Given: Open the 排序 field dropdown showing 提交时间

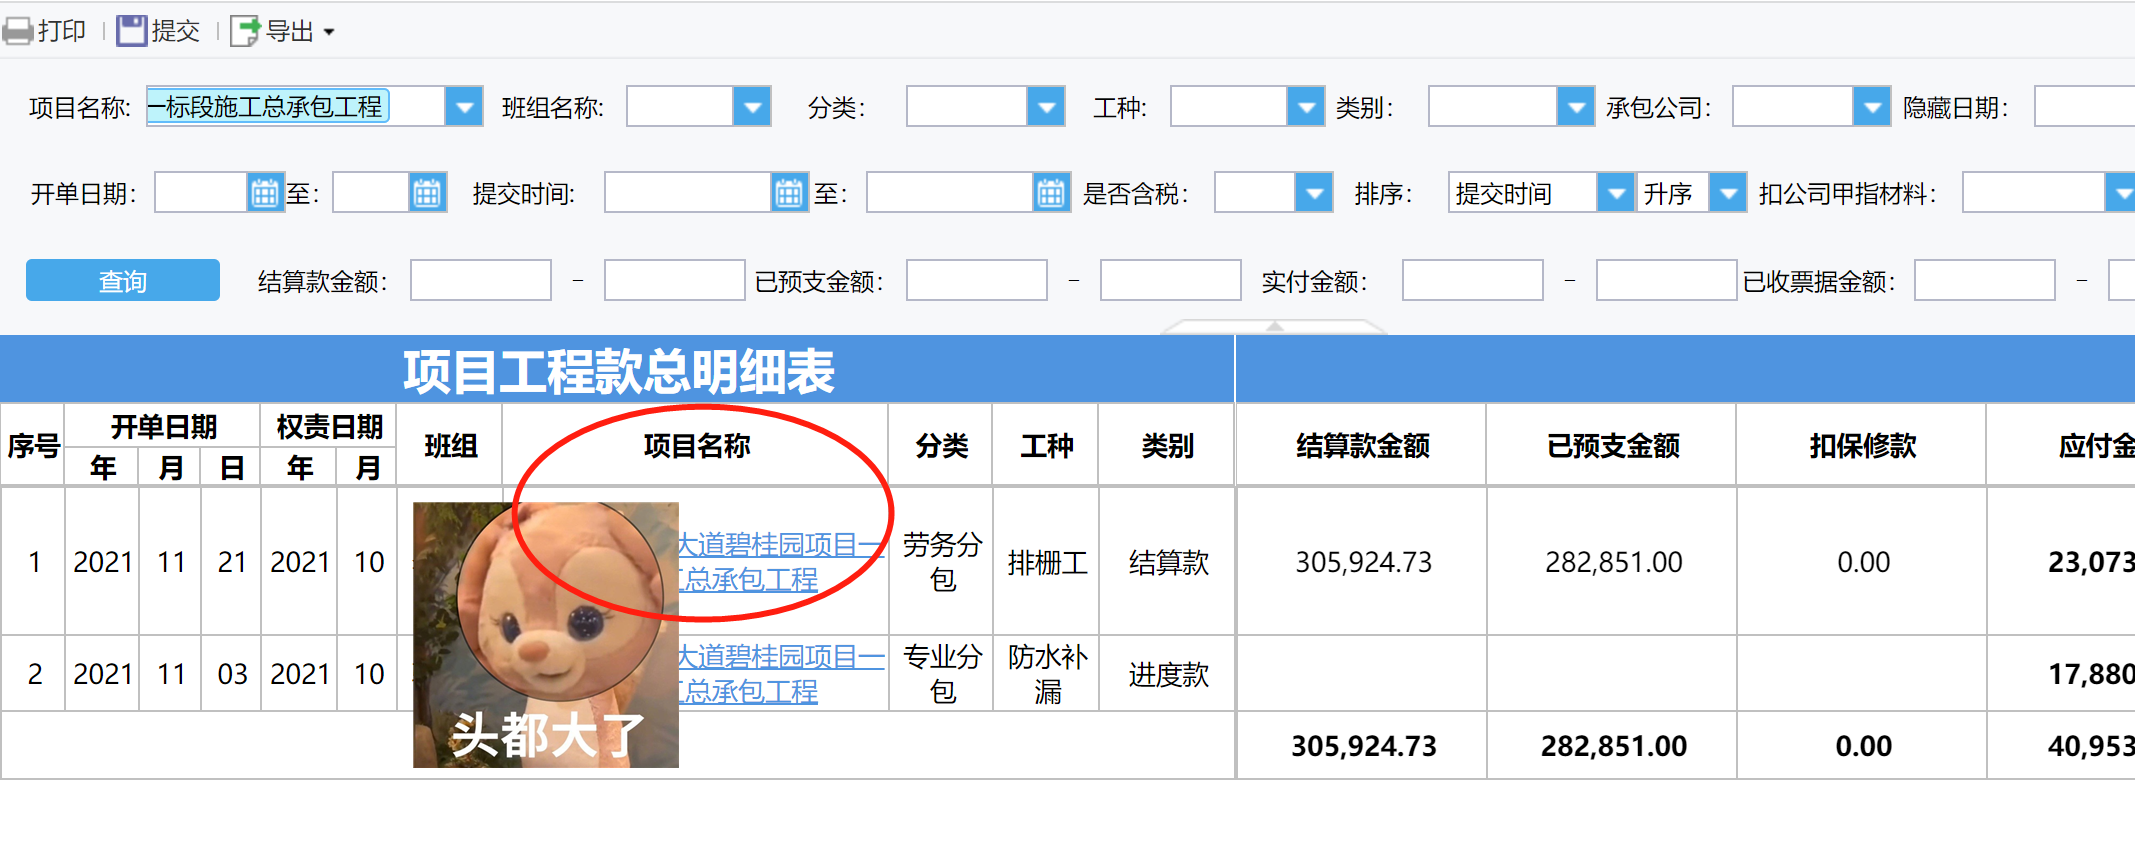Looking at the screenshot, I should [1616, 193].
